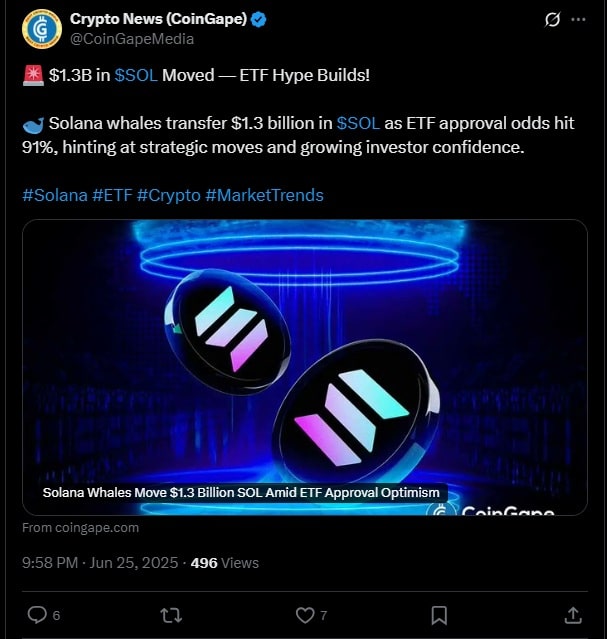The image size is (607, 639).
Task: Click the verified badge next to the name
Action: click(257, 19)
